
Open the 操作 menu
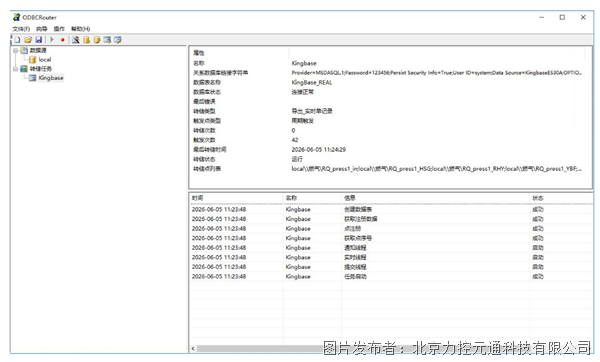click(59, 29)
